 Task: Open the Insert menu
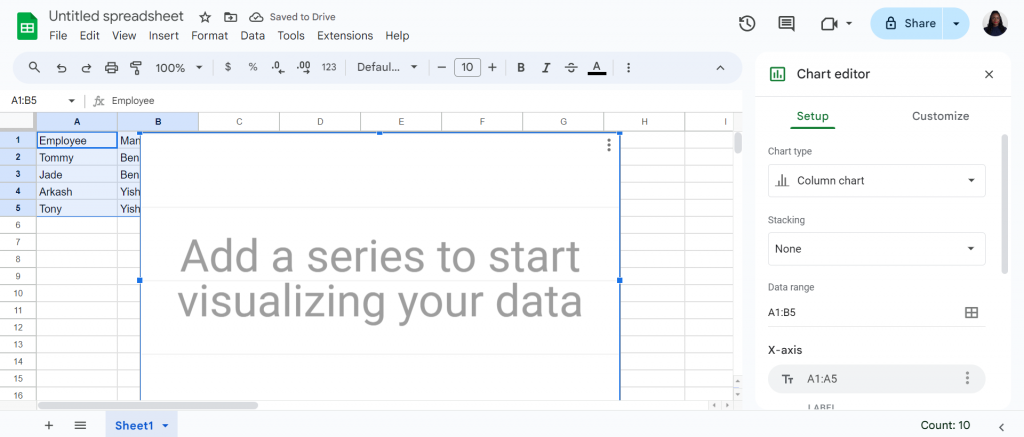(x=163, y=36)
